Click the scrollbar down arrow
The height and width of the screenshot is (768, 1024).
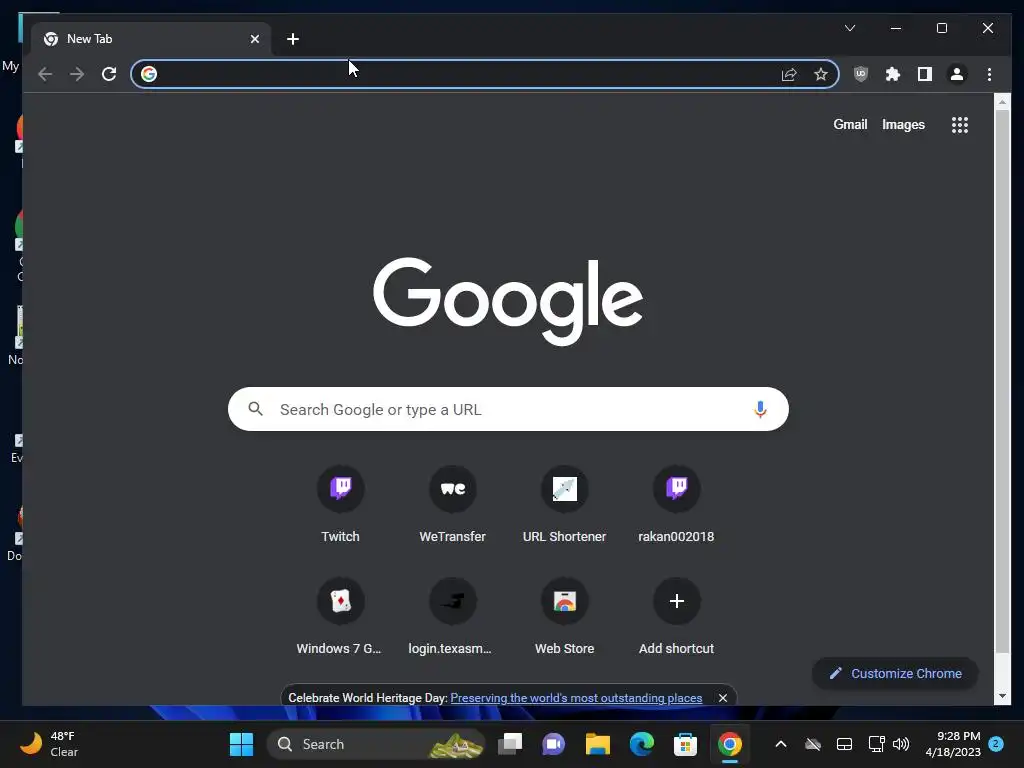pyautogui.click(x=1002, y=696)
